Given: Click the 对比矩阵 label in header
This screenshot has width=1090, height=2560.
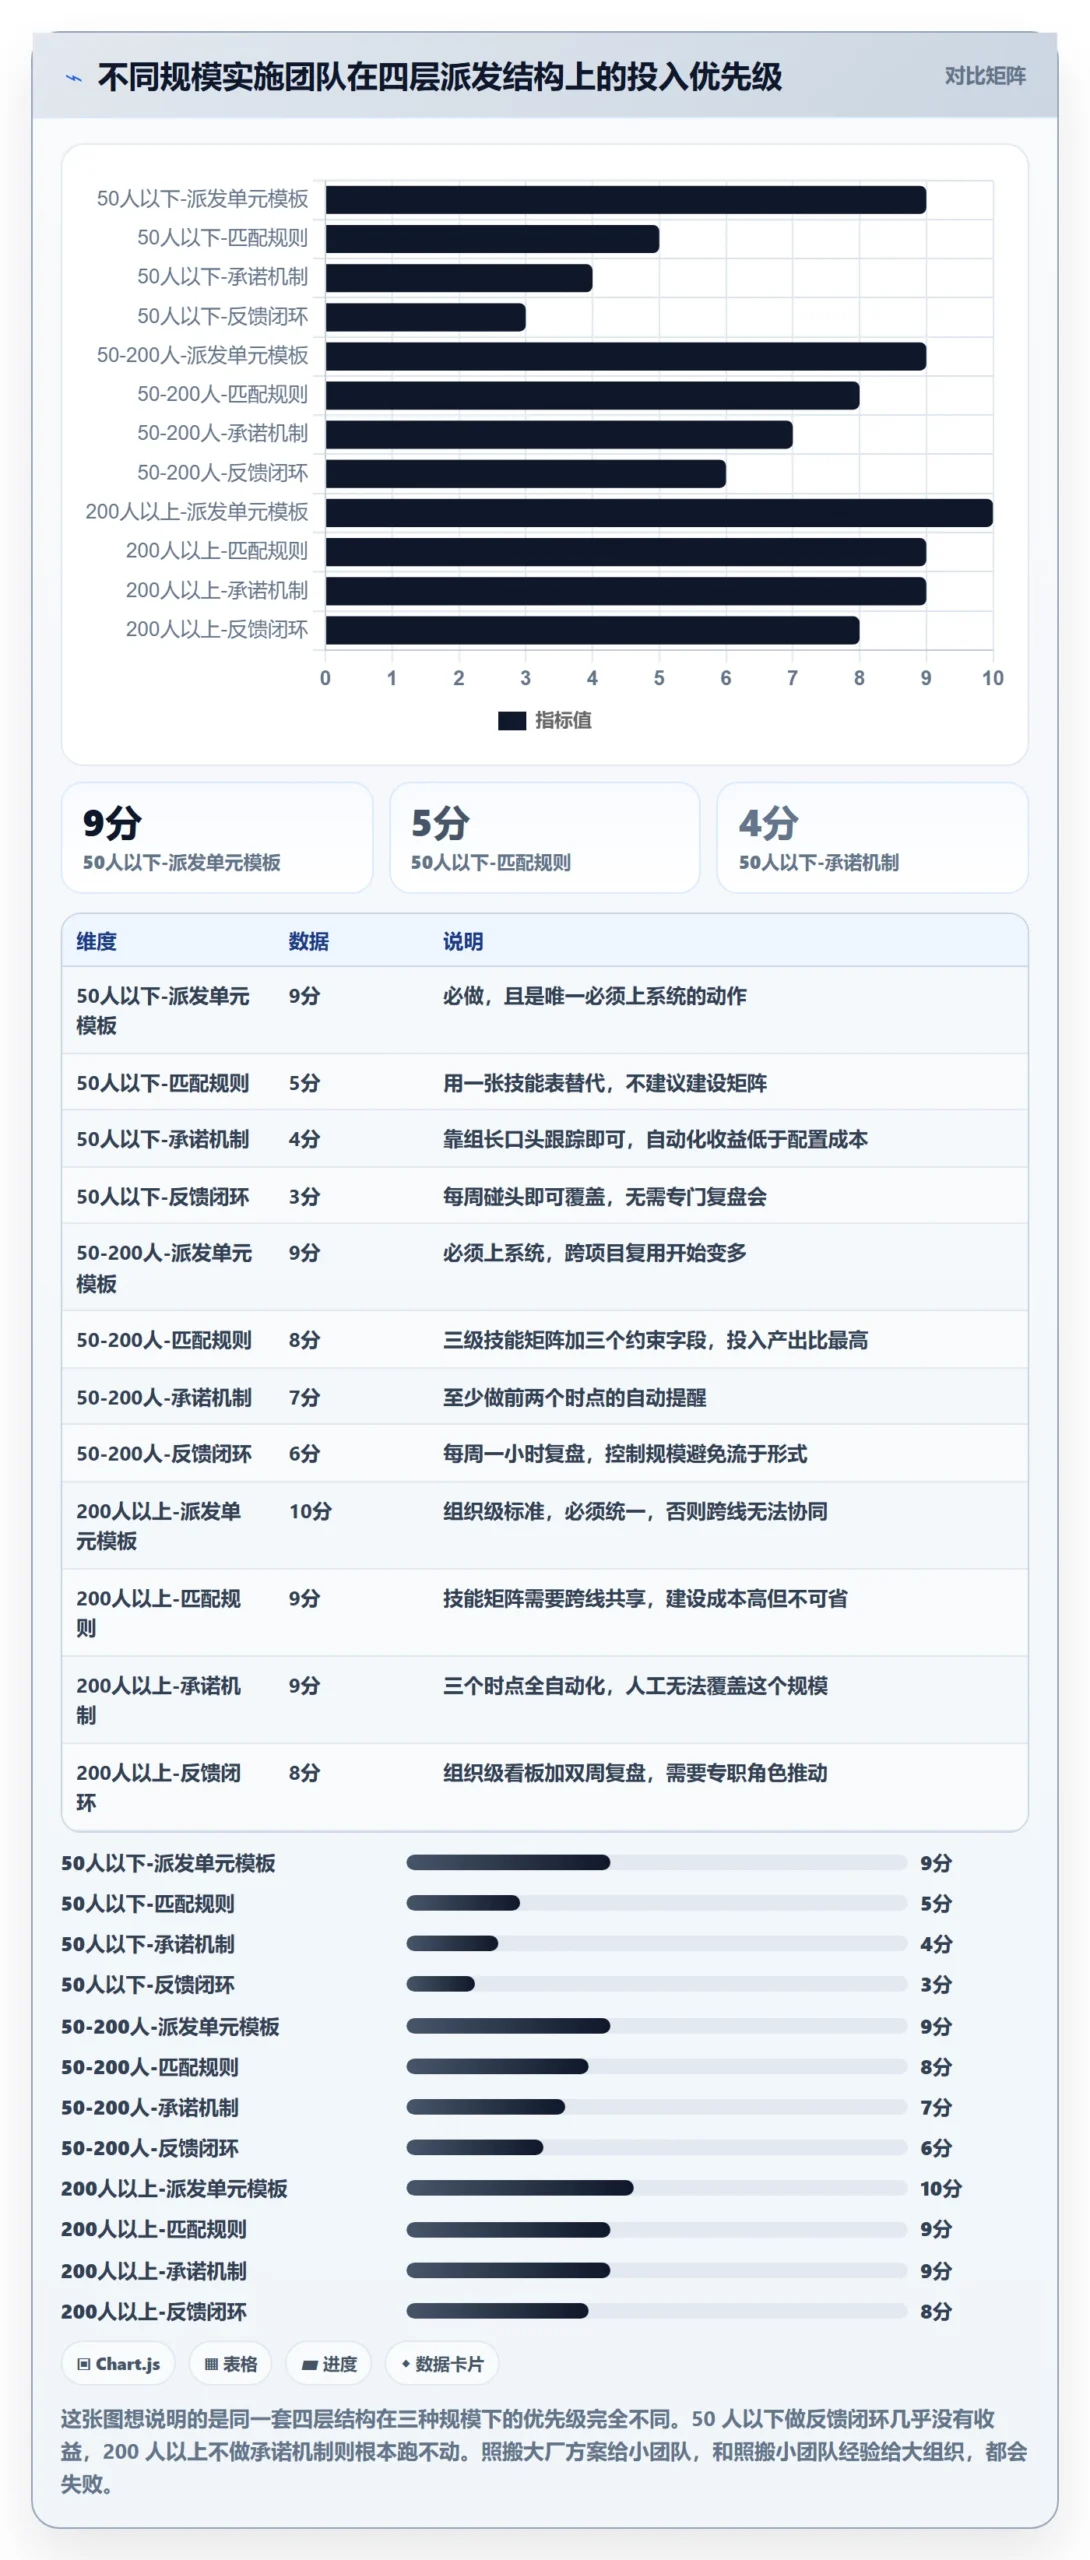Looking at the screenshot, I should [x=985, y=76].
